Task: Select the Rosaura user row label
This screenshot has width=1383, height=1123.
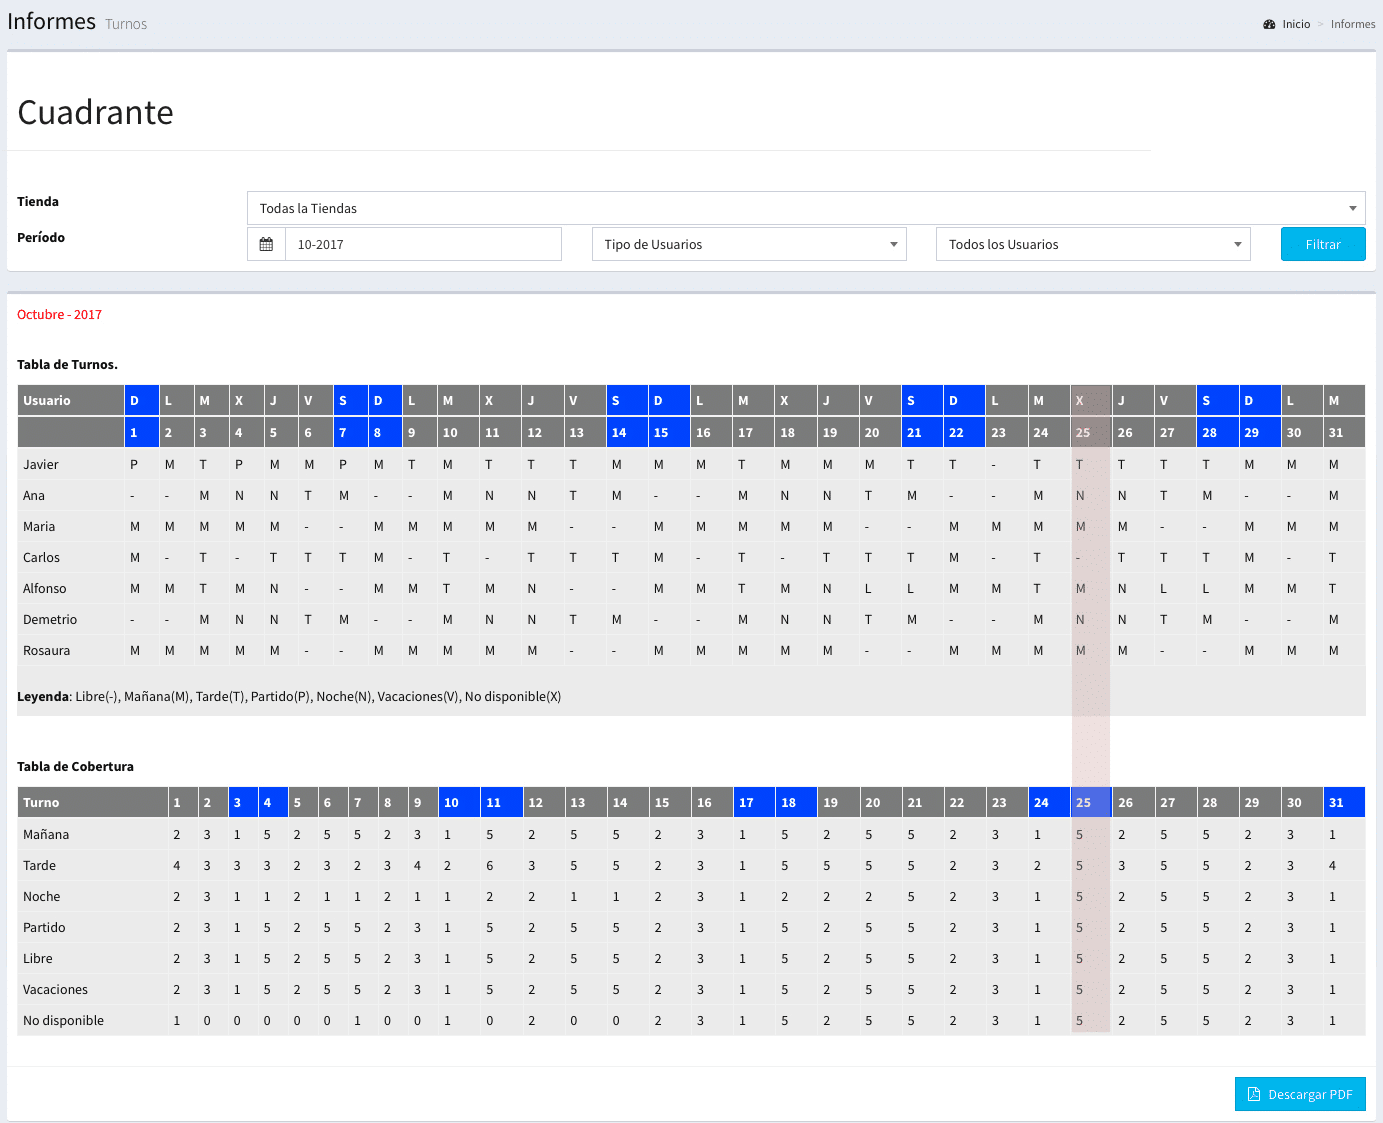Action: tap(47, 651)
